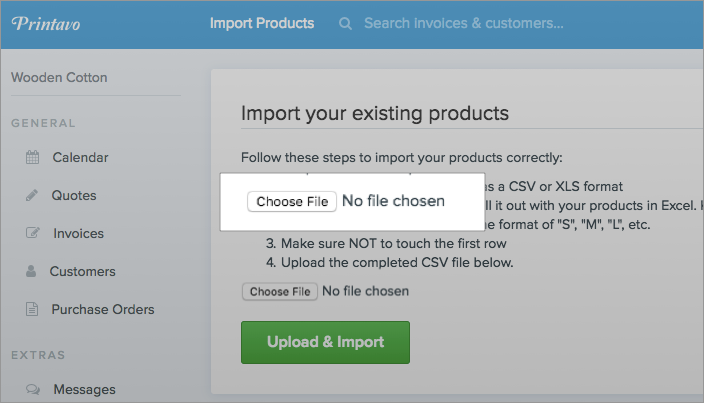Screen dimensions: 704x403
Task: Click the Import Products header title
Action: (262, 23)
